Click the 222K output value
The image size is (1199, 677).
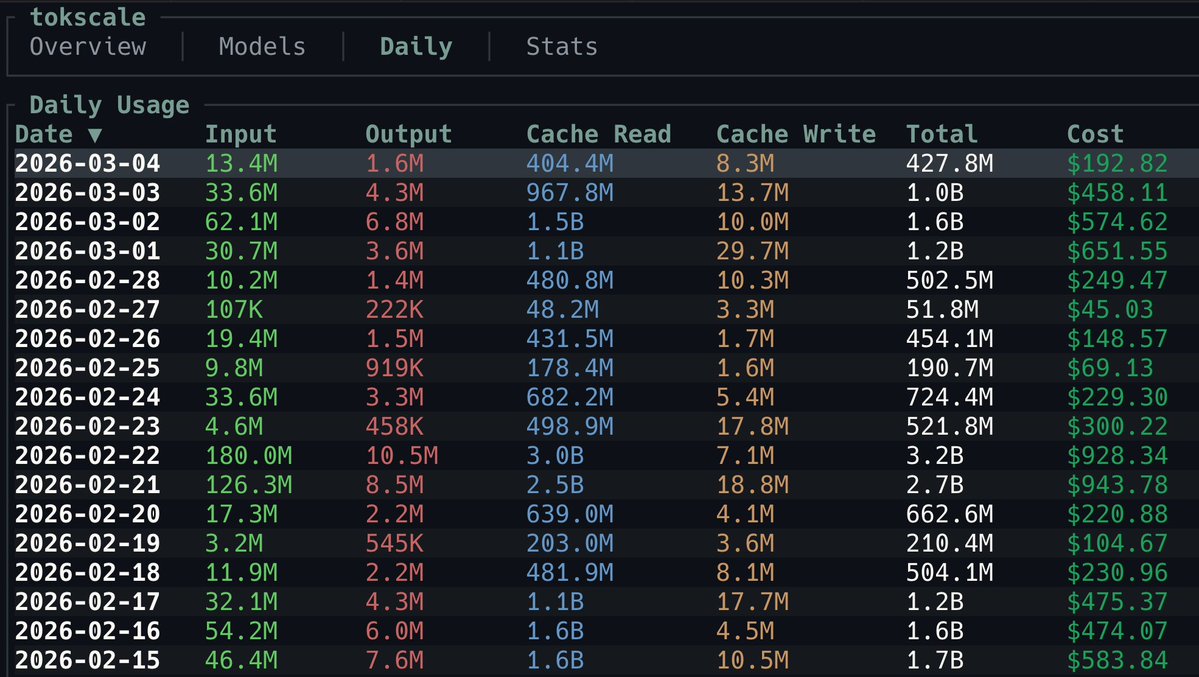395,310
